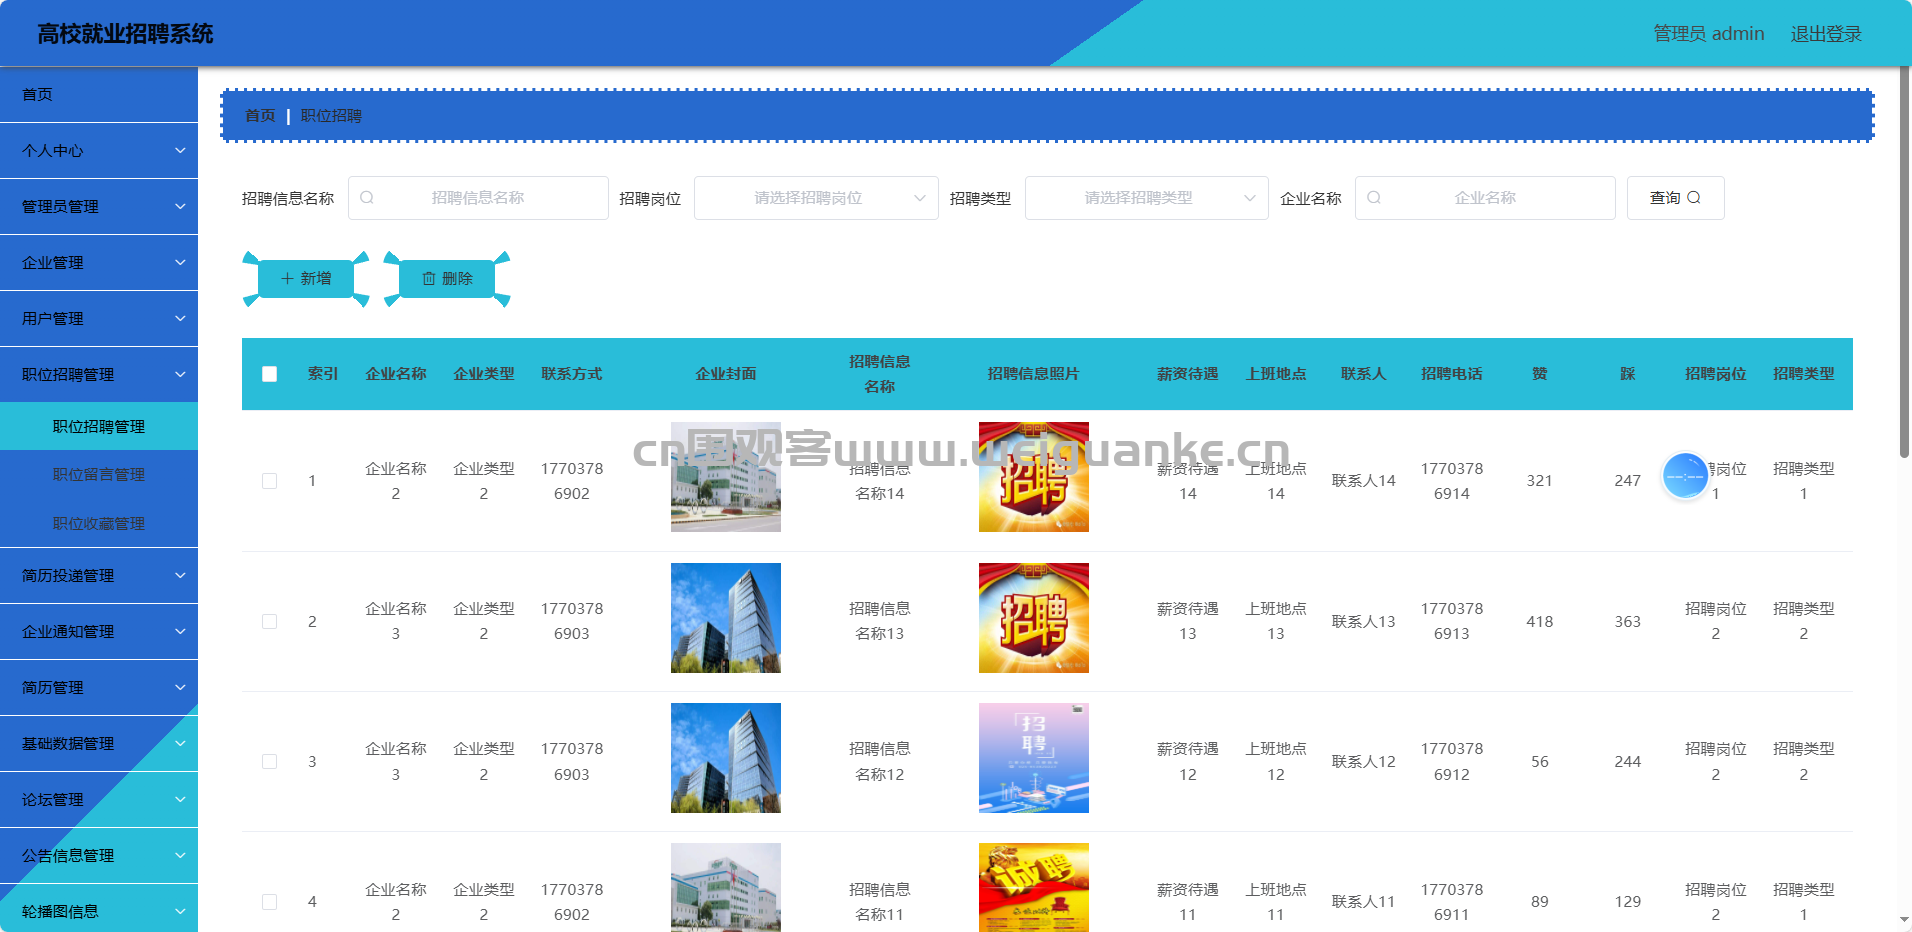Click 退出登录 to log out
The width and height of the screenshot is (1912, 932).
point(1825,34)
